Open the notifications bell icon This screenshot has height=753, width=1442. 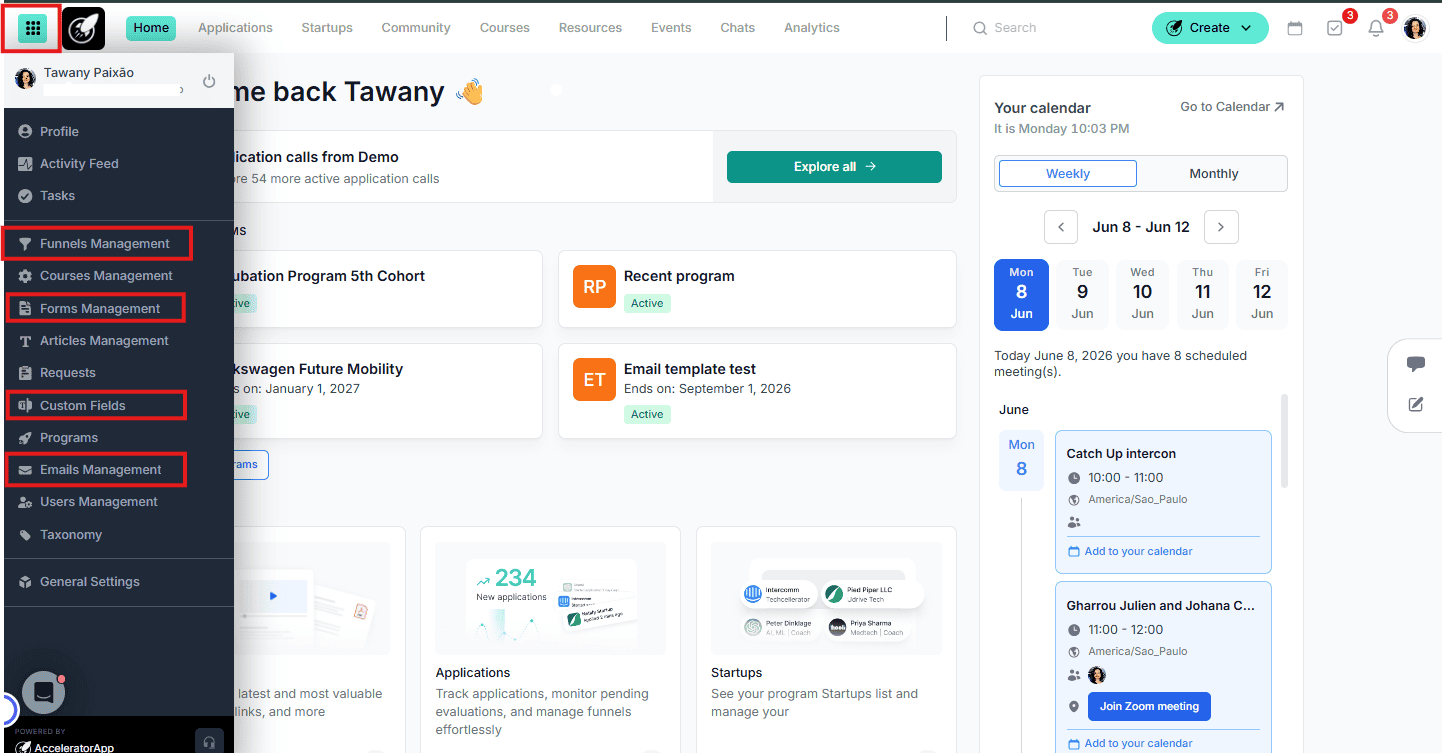[1376, 28]
